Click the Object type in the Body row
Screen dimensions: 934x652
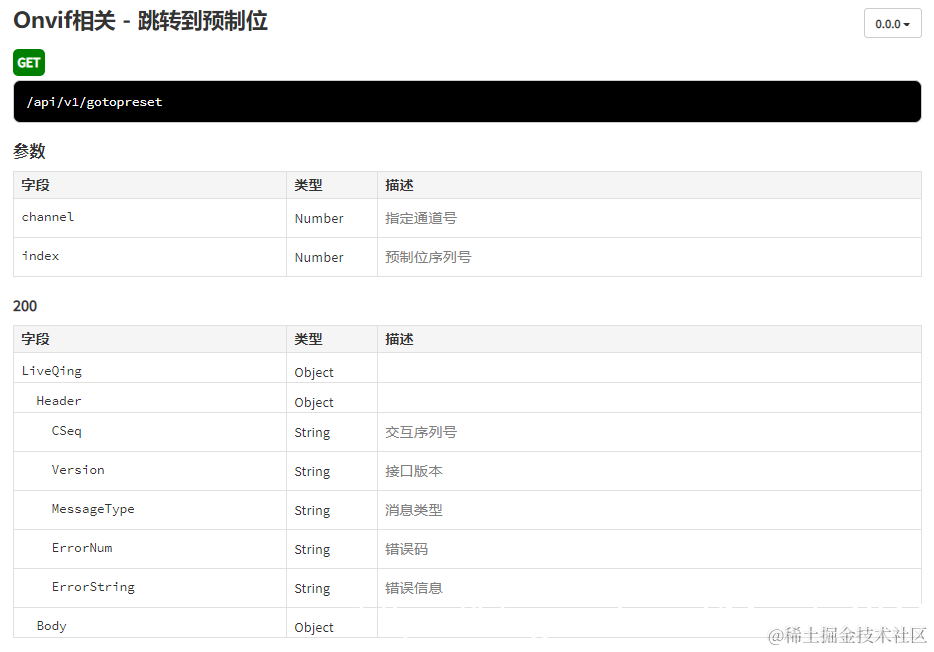pyautogui.click(x=314, y=628)
